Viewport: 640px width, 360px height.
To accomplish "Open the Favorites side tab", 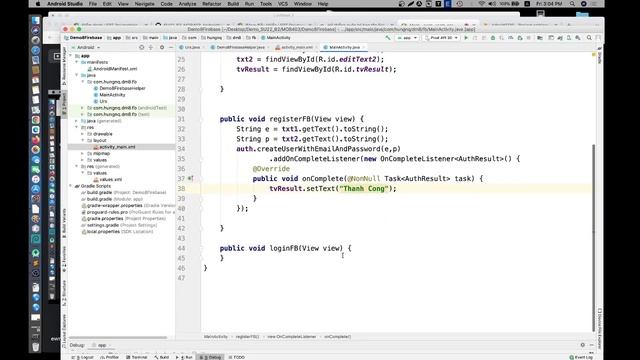I will click(x=64, y=259).
